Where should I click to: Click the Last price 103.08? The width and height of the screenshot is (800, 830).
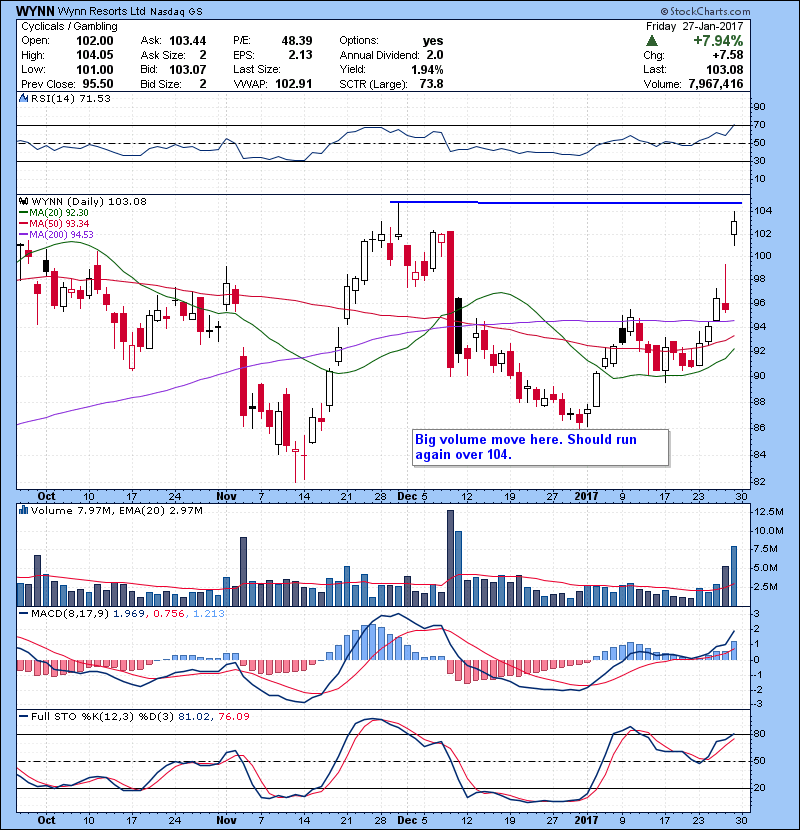pos(725,69)
